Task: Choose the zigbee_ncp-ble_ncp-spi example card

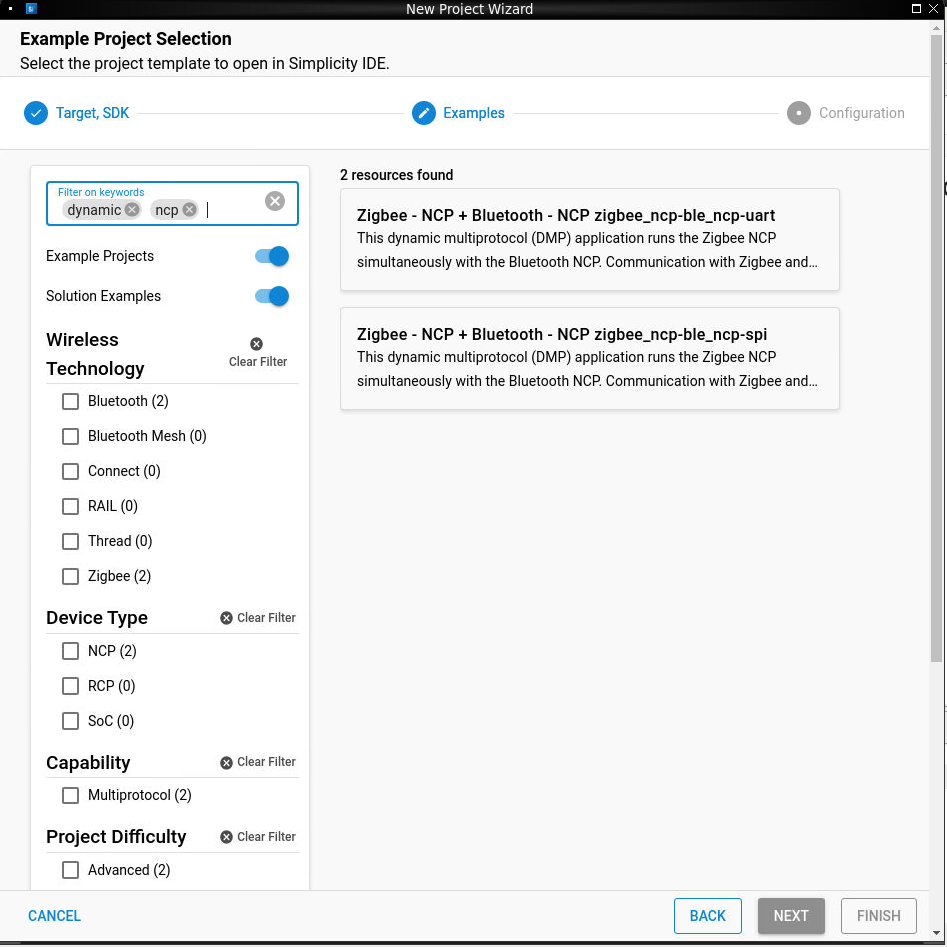Action: click(x=589, y=358)
